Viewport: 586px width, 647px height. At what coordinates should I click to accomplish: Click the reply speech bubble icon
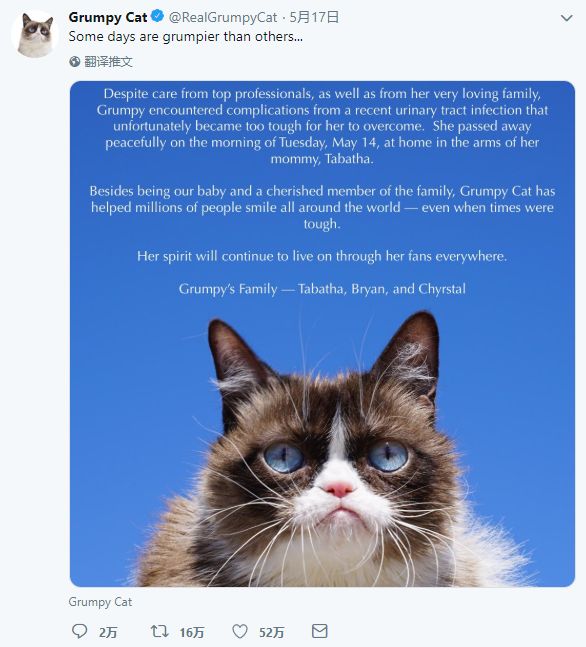[x=79, y=631]
